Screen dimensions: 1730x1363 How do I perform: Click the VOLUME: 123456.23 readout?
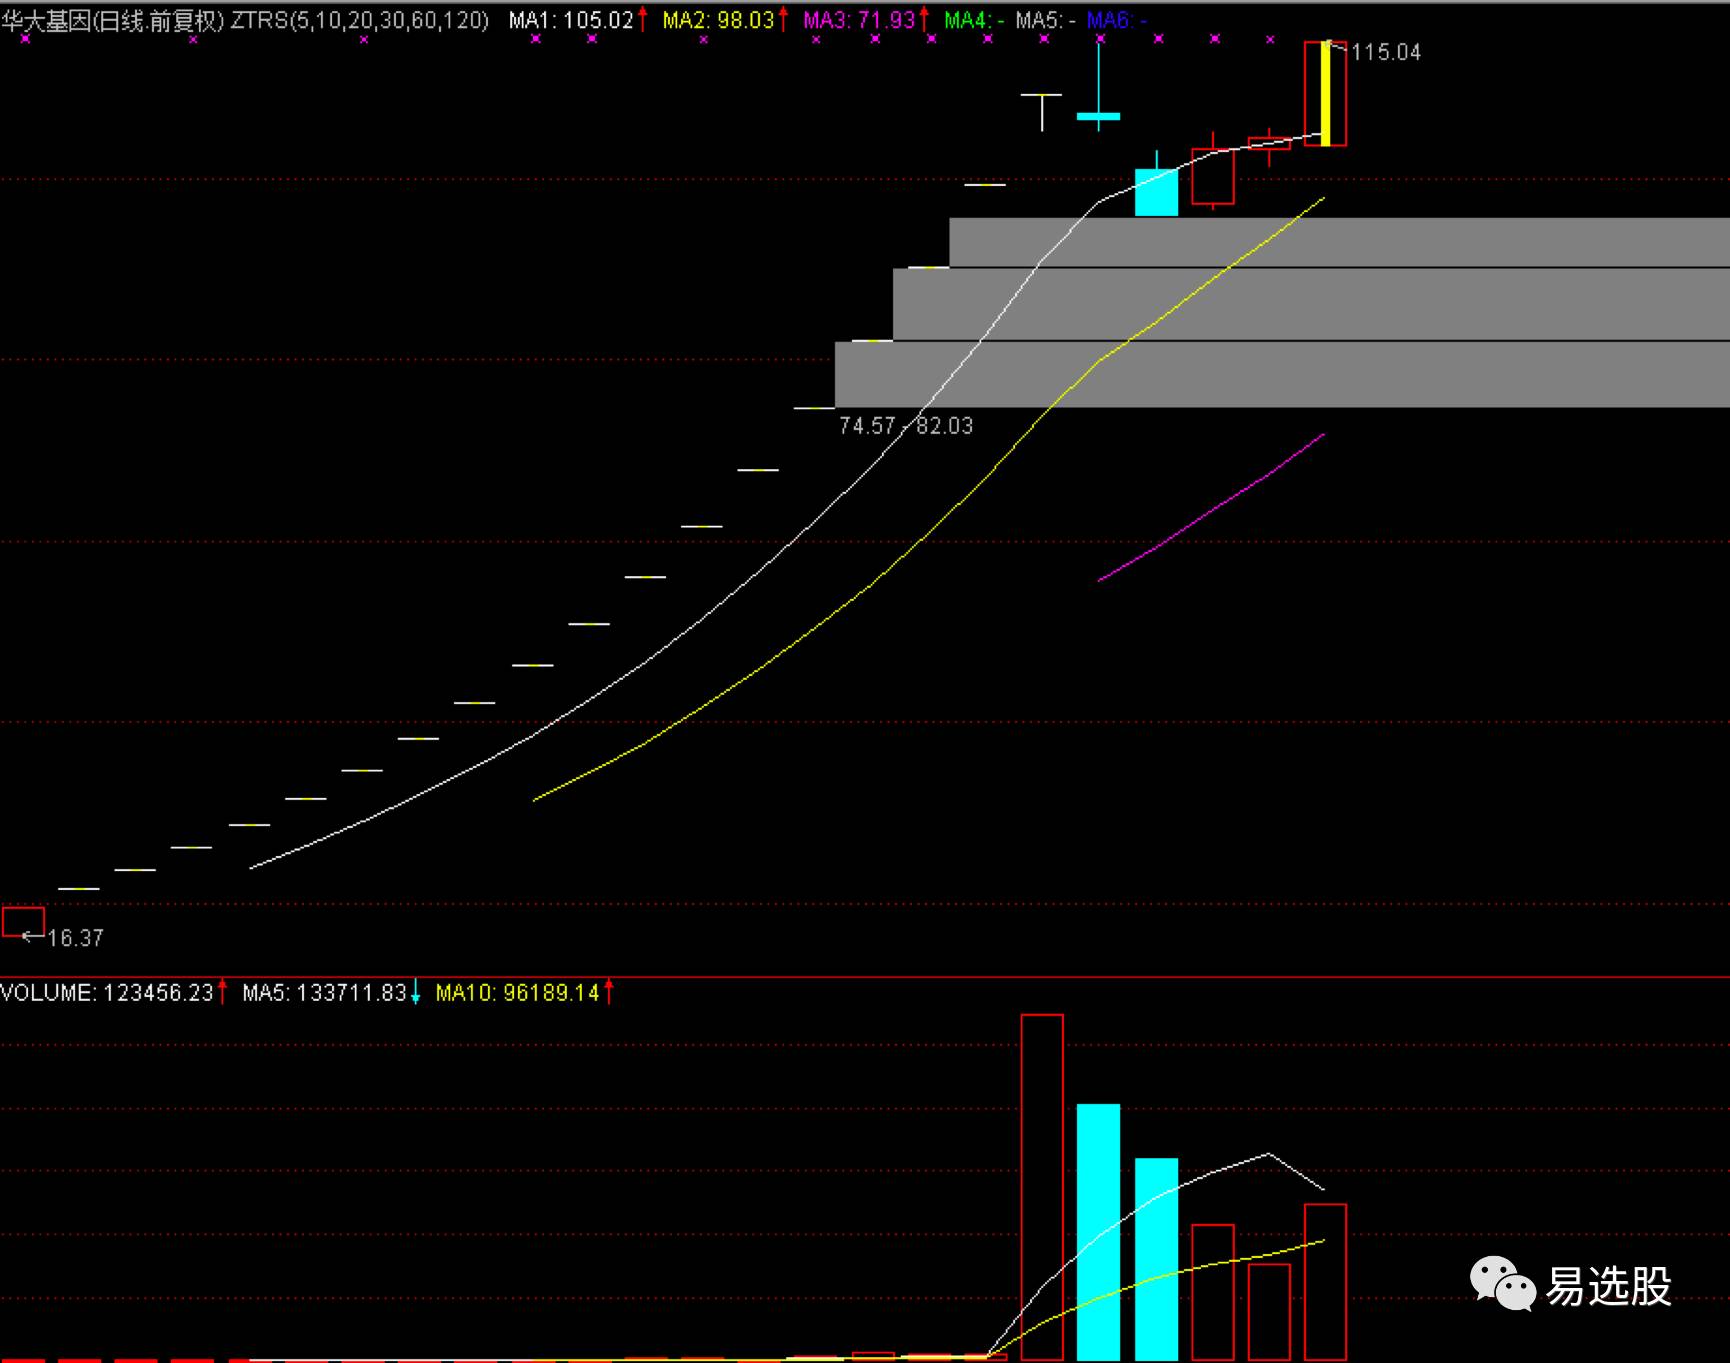[x=107, y=993]
